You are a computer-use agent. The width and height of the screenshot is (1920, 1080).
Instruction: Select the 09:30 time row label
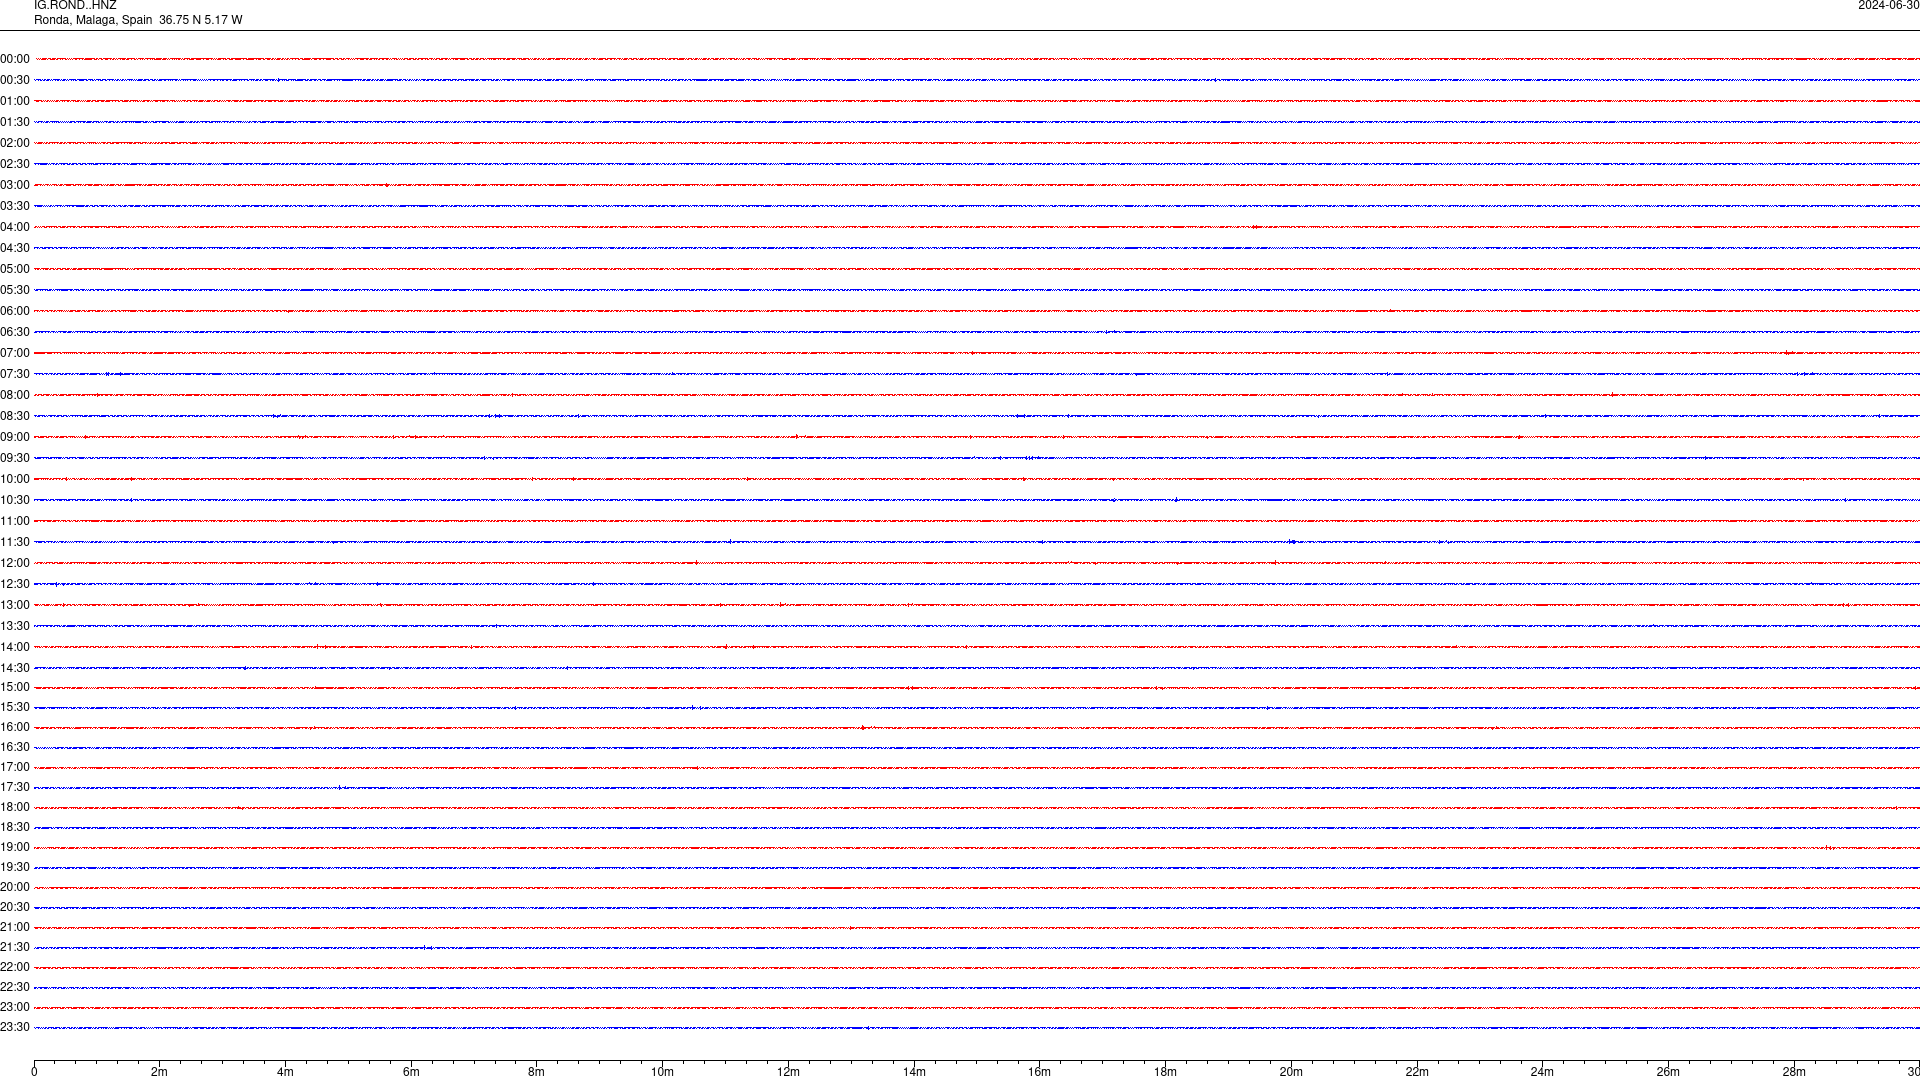coord(15,458)
